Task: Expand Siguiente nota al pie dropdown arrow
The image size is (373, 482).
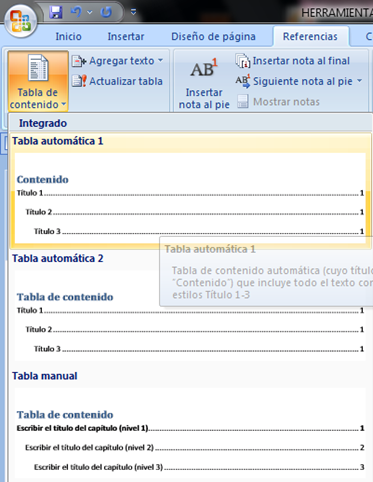Action: (359, 81)
